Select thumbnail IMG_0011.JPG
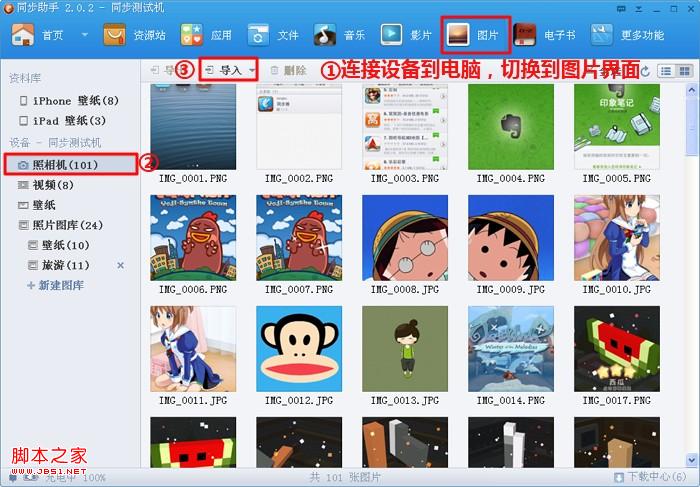This screenshot has width=700, height=487. pyautogui.click(x=193, y=349)
